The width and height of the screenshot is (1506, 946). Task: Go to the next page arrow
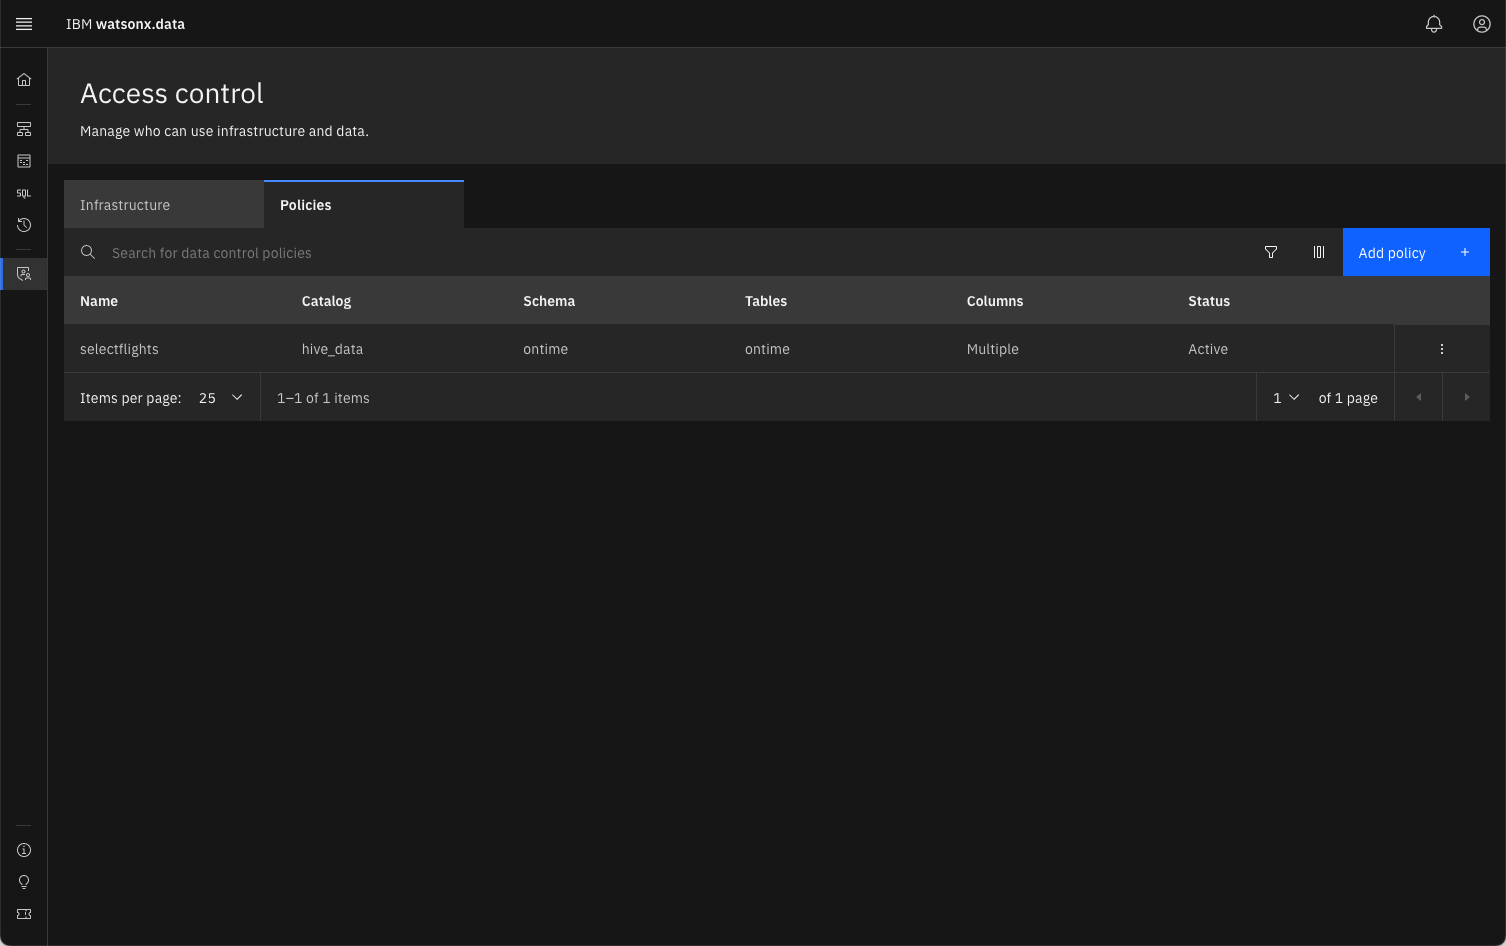click(x=1466, y=397)
